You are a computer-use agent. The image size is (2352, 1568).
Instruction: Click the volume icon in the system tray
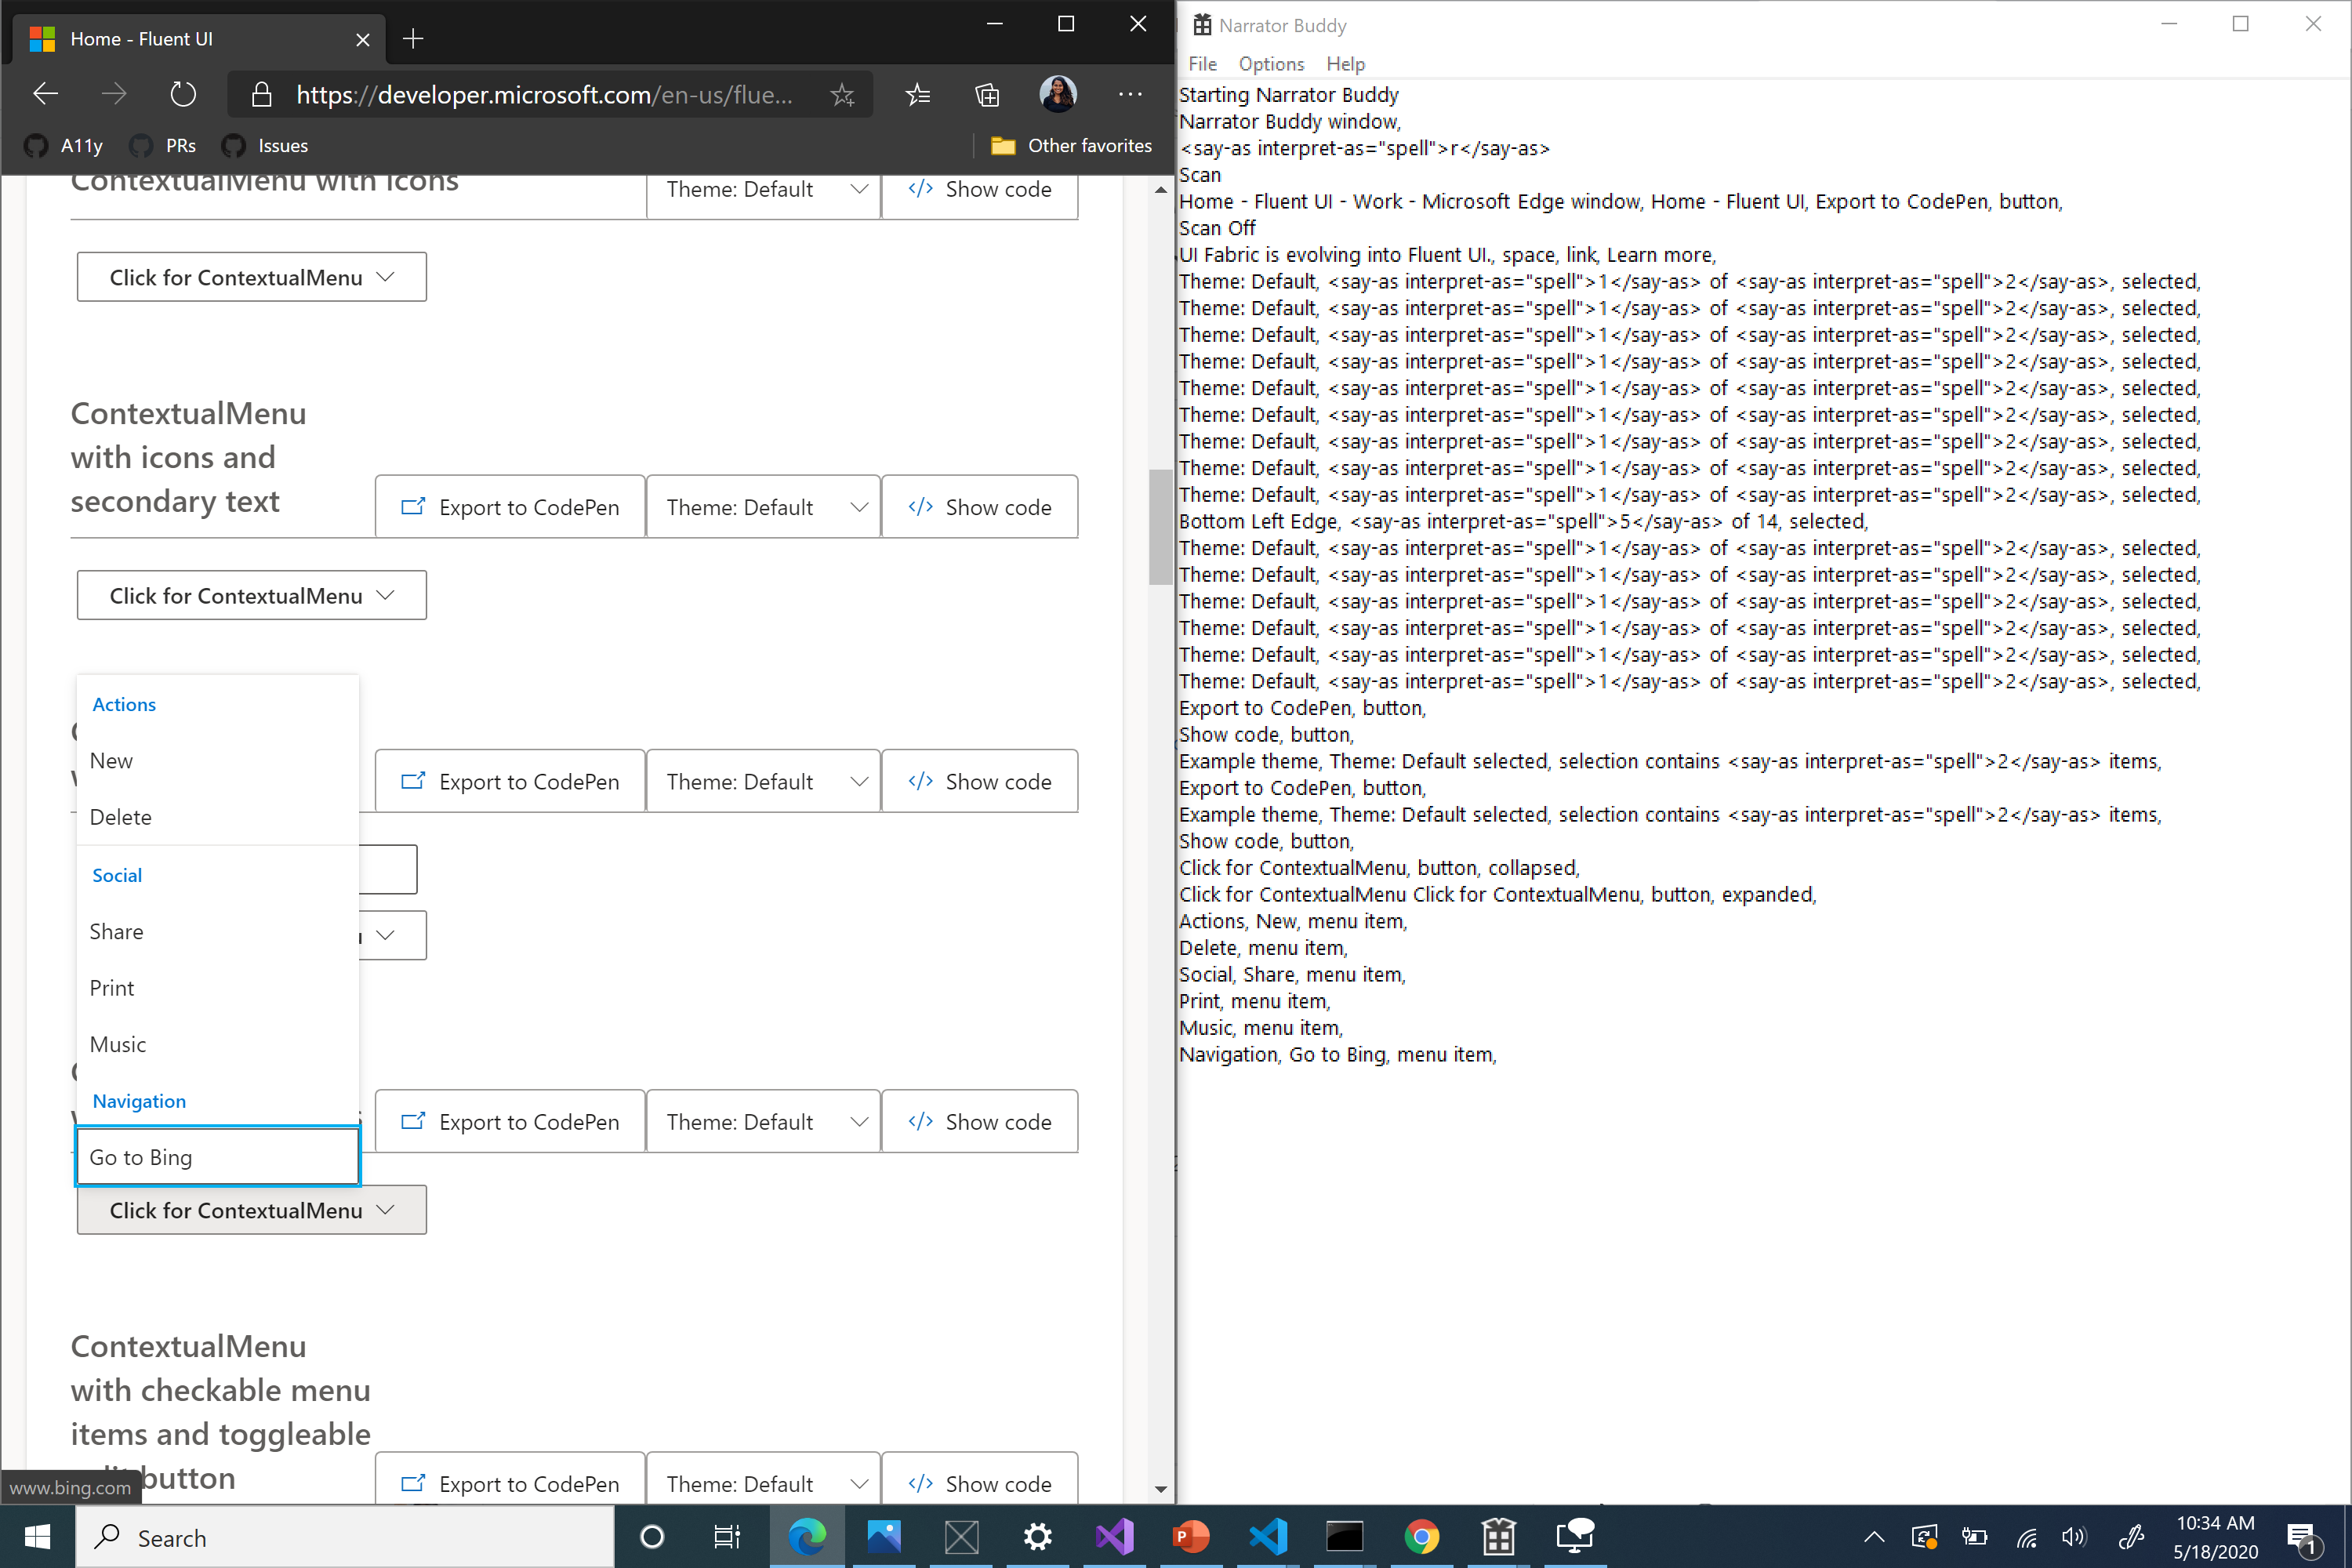(2074, 1537)
